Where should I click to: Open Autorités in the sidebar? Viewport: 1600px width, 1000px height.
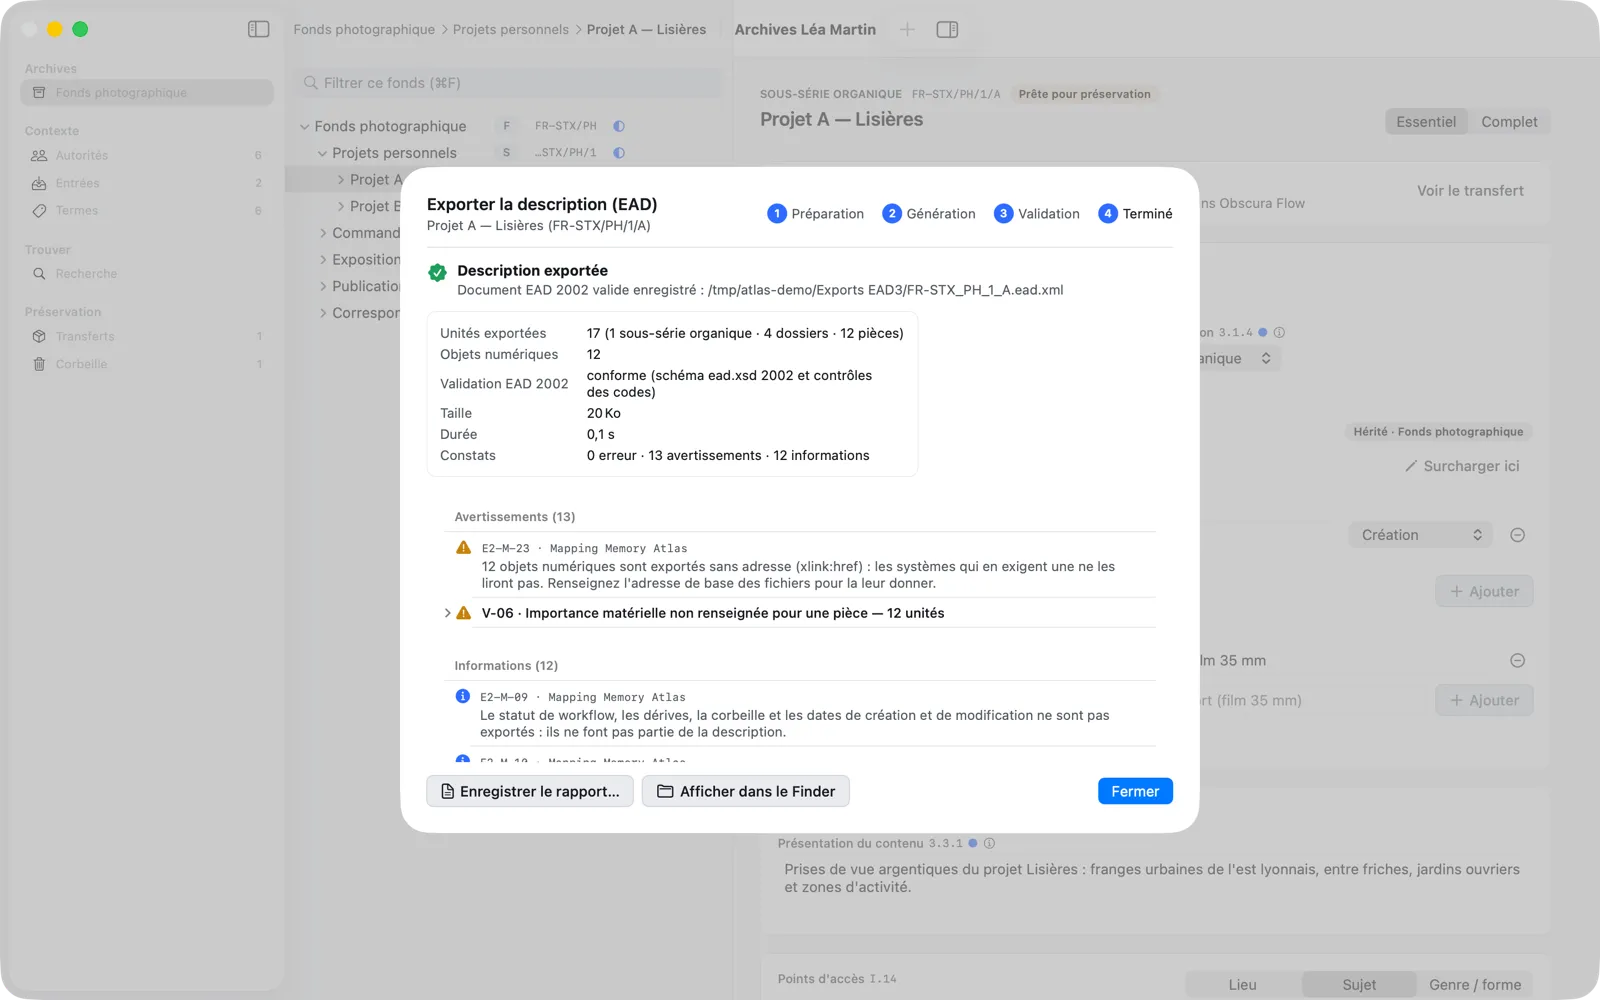click(x=147, y=155)
